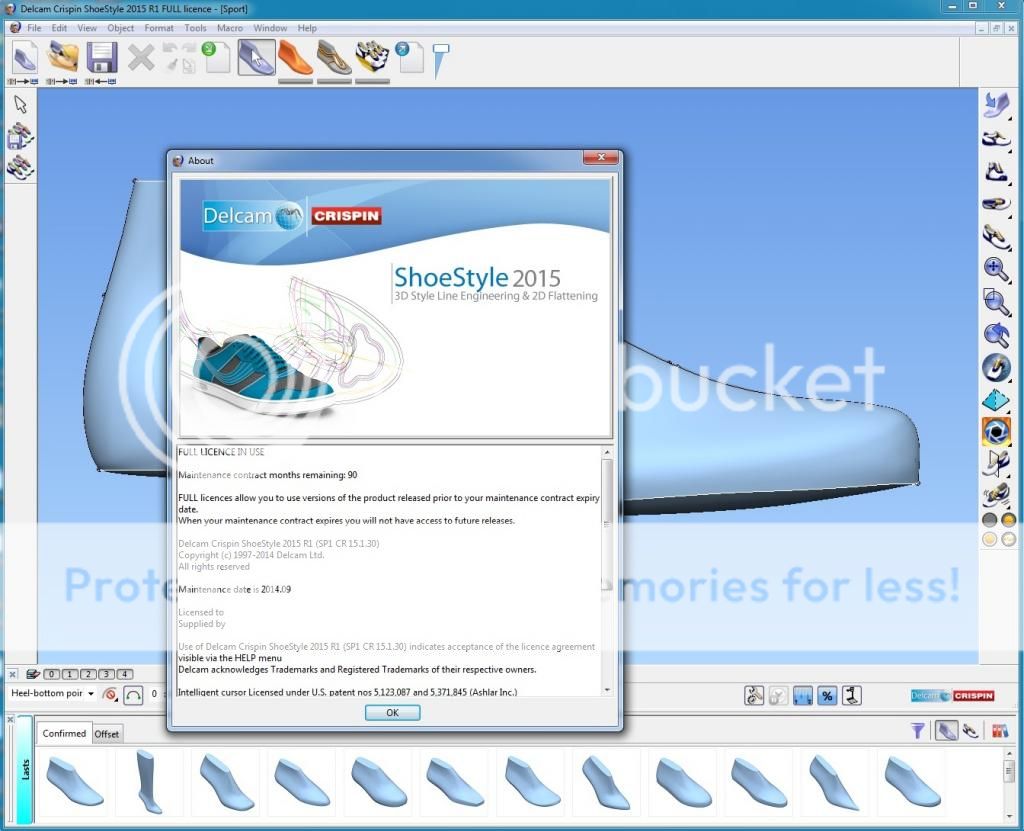
Task: Click the floppy disk Save icon
Action: [102, 57]
